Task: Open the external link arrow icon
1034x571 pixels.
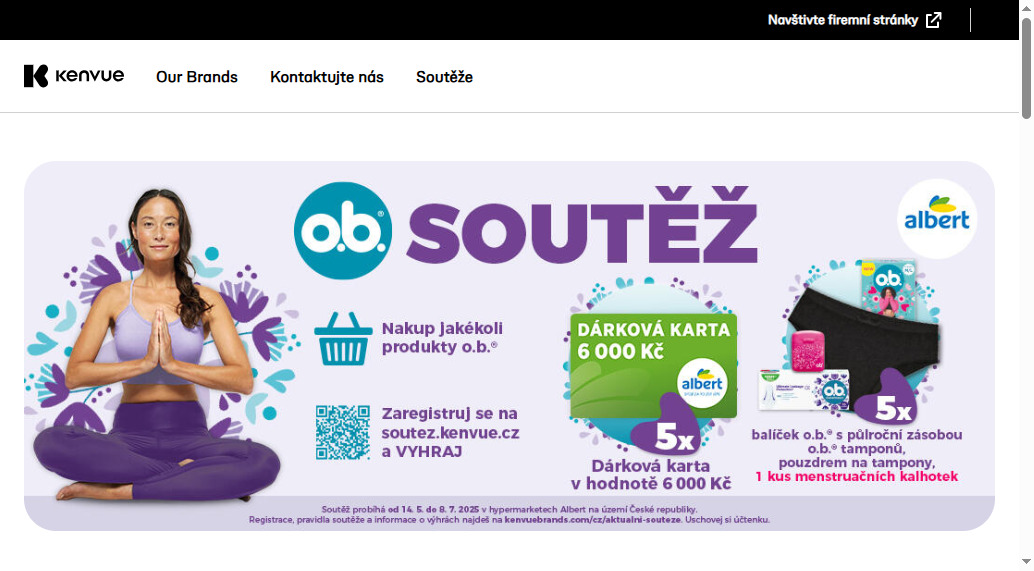Action: point(934,20)
